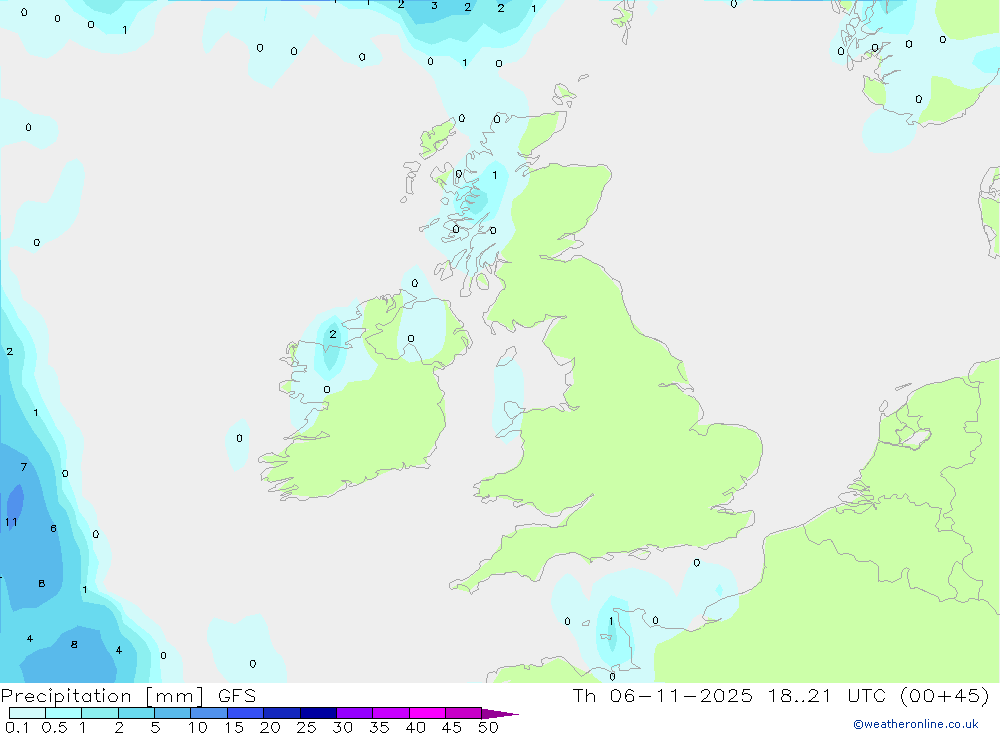Click the 40–45 mm magenta legend swatch

coord(427,713)
